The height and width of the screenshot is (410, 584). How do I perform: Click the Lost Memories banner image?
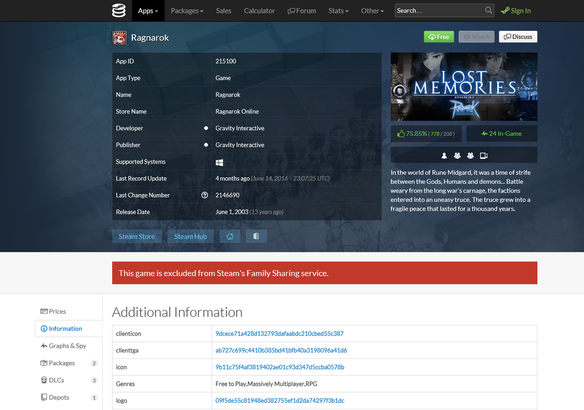point(464,86)
